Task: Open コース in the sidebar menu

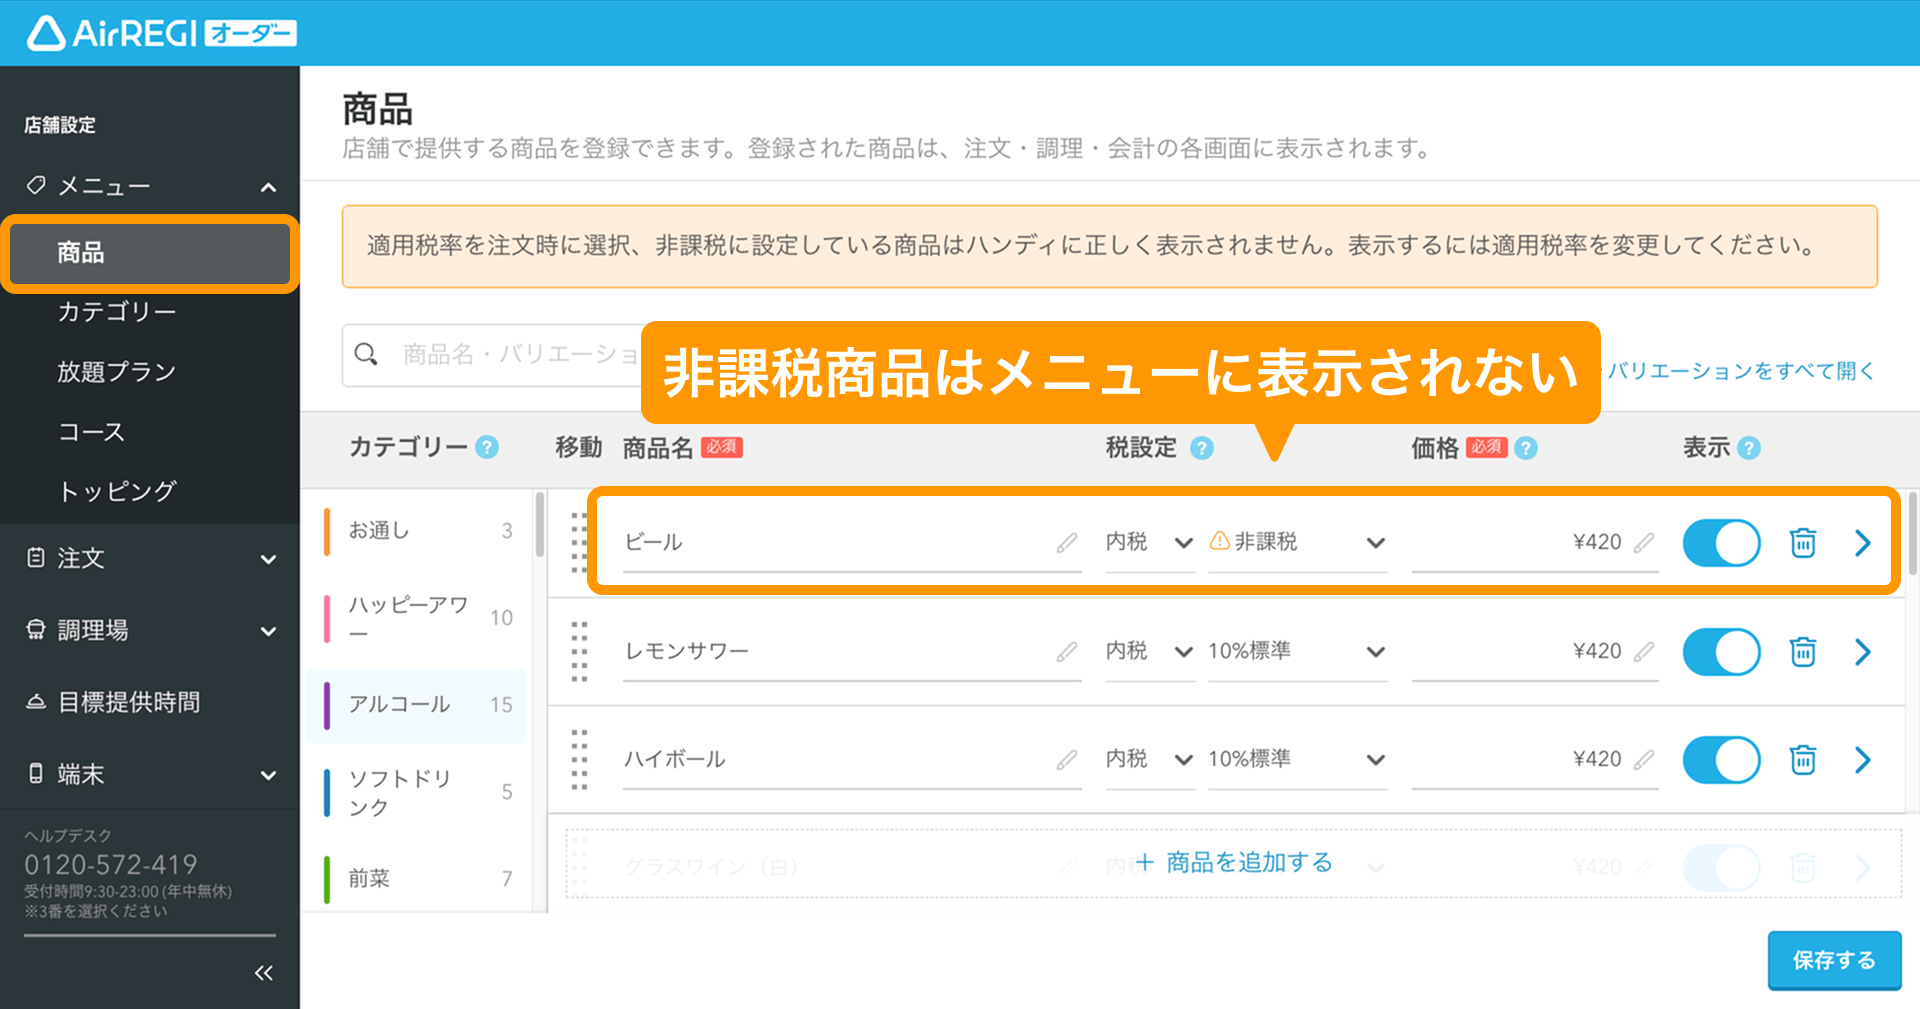Action: (x=91, y=432)
